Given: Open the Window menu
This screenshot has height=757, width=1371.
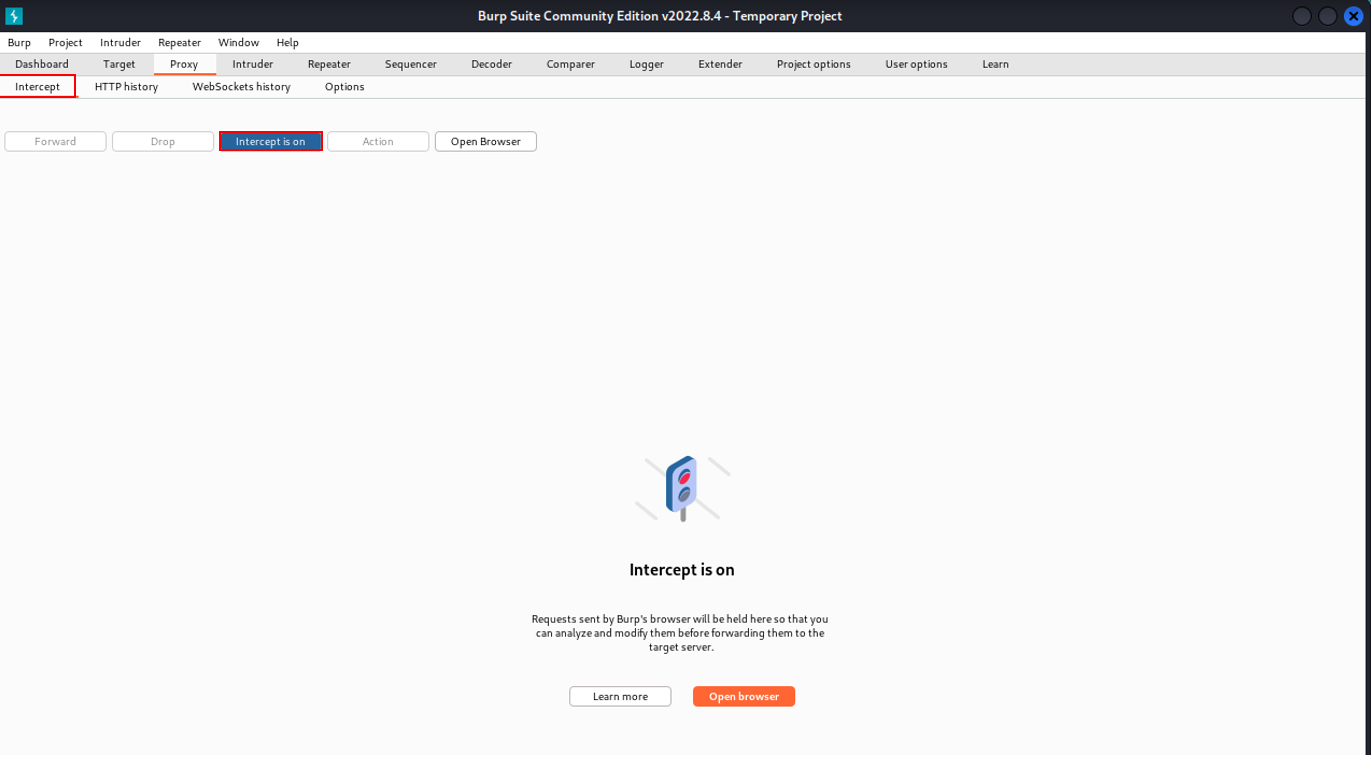Looking at the screenshot, I should coord(238,43).
